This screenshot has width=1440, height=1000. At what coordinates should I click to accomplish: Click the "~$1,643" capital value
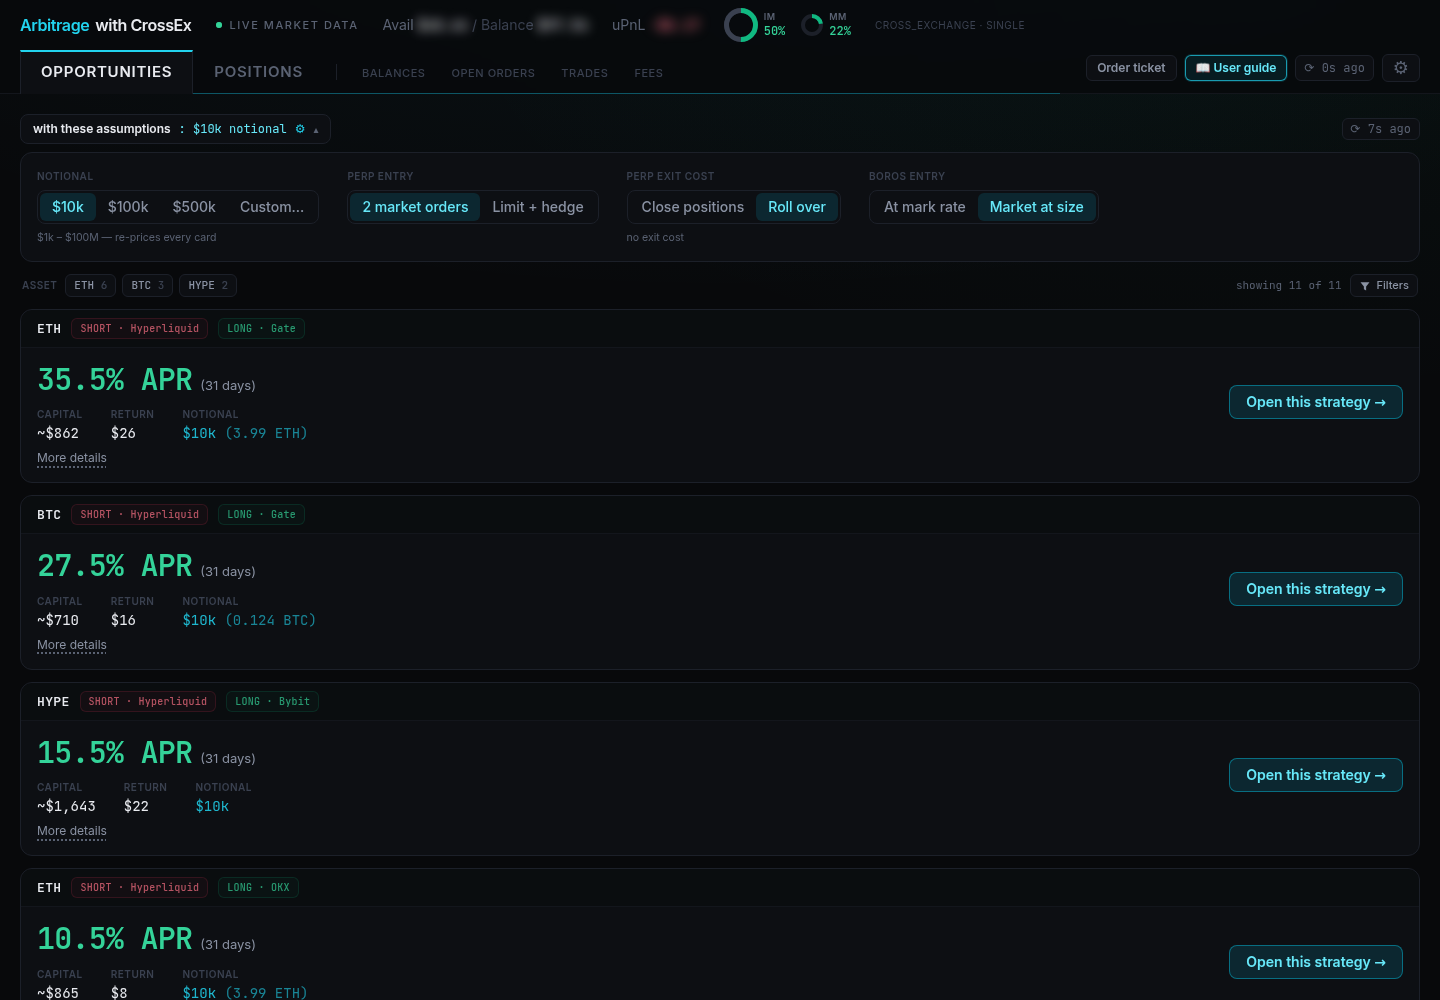(66, 806)
